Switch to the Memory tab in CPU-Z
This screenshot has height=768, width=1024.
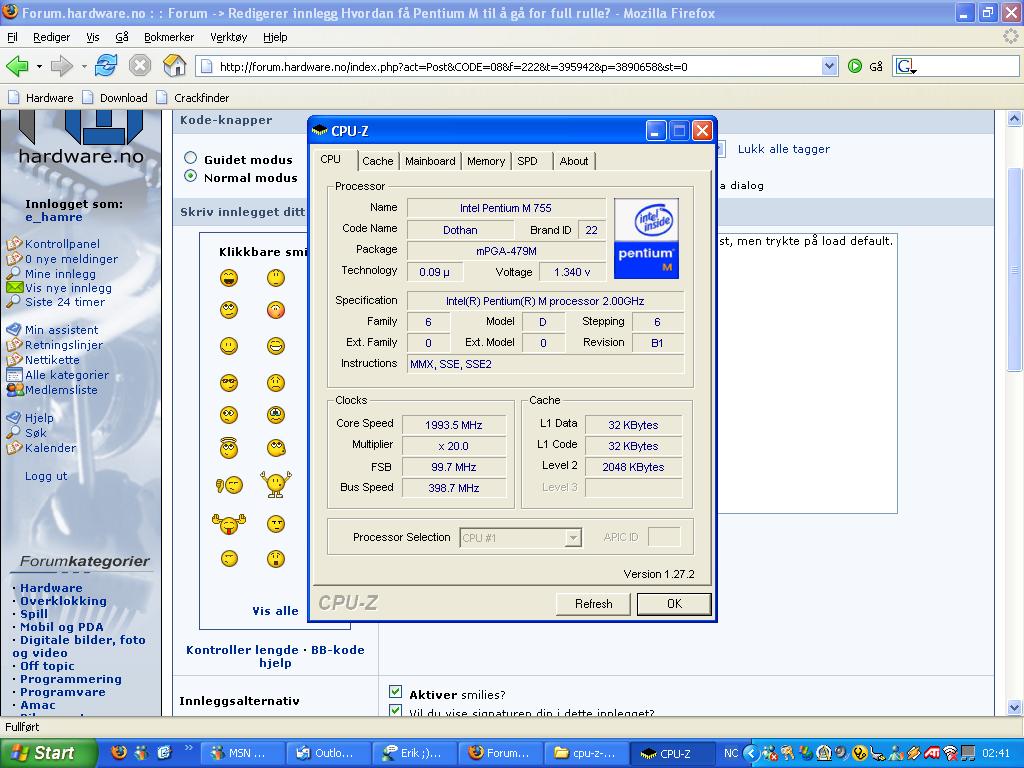[x=486, y=161]
